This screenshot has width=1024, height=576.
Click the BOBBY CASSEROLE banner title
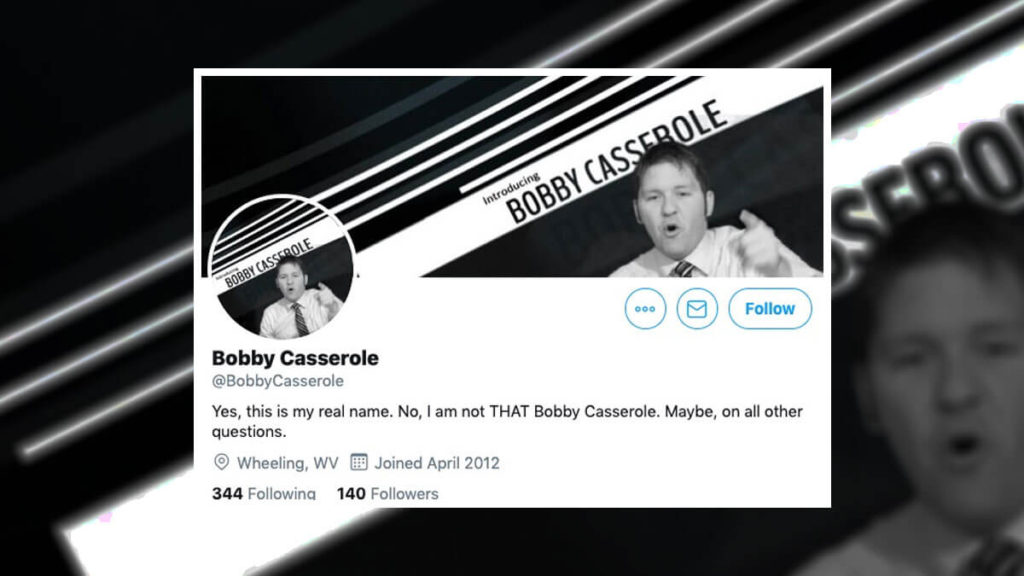615,163
